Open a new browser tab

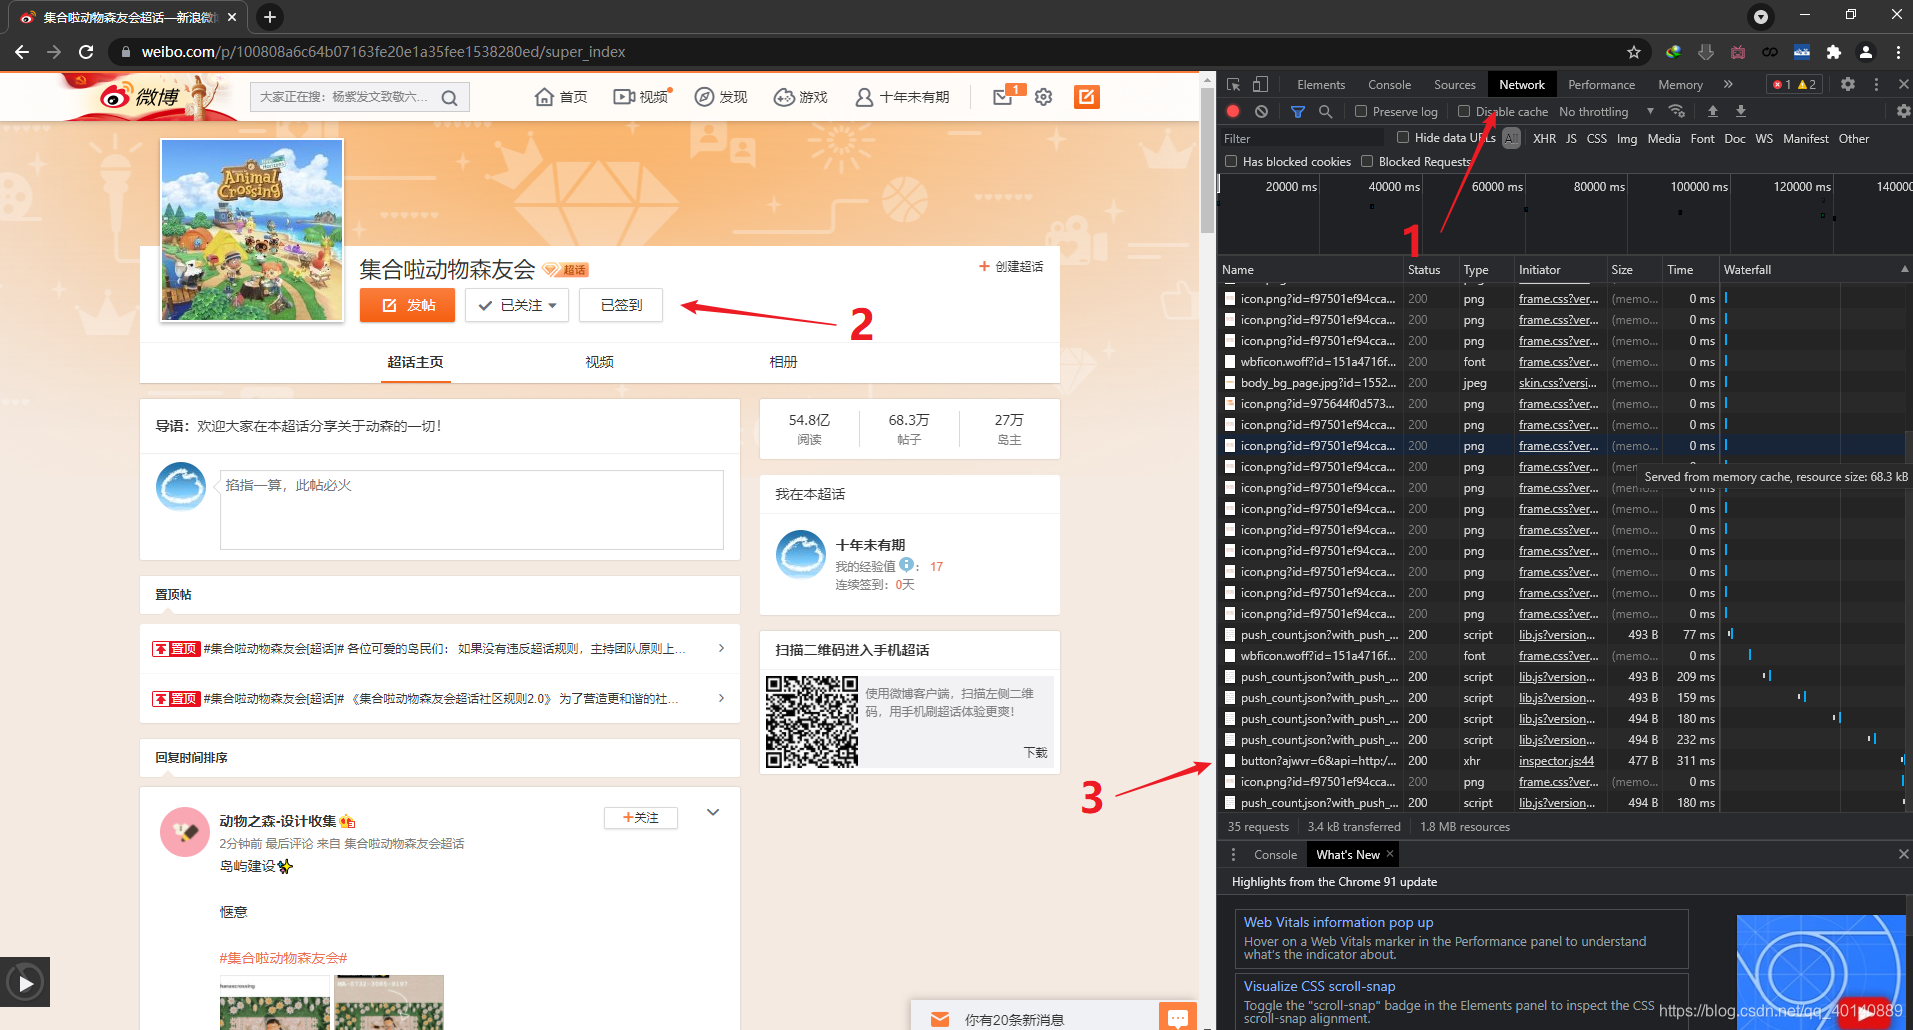[x=269, y=17]
